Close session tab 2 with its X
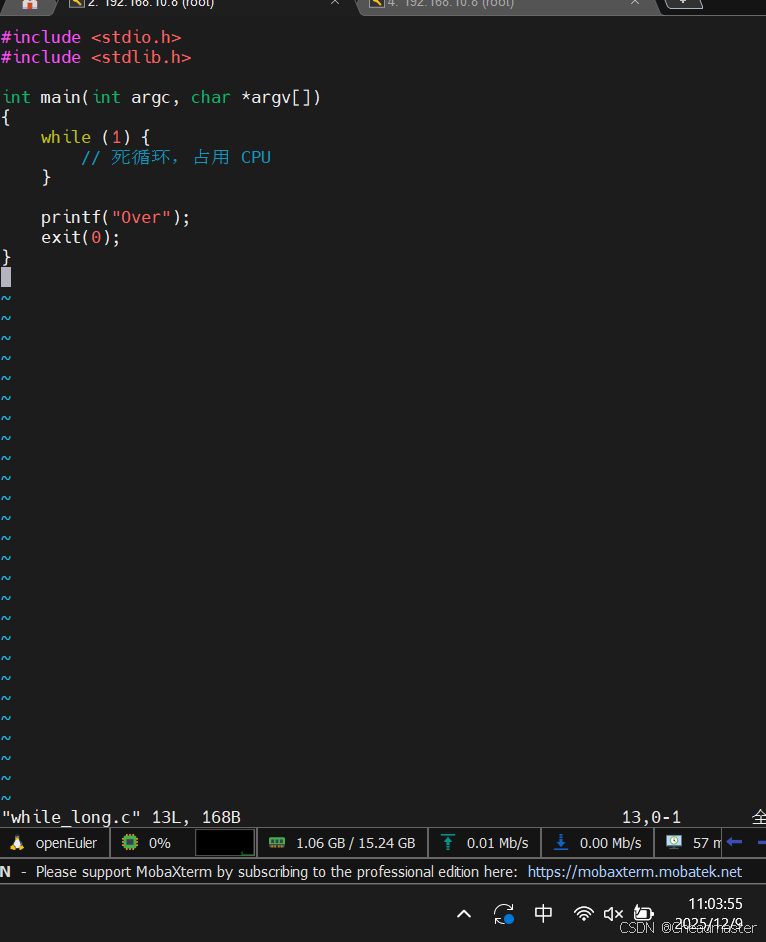Viewport: 766px width, 942px height. (x=335, y=2)
